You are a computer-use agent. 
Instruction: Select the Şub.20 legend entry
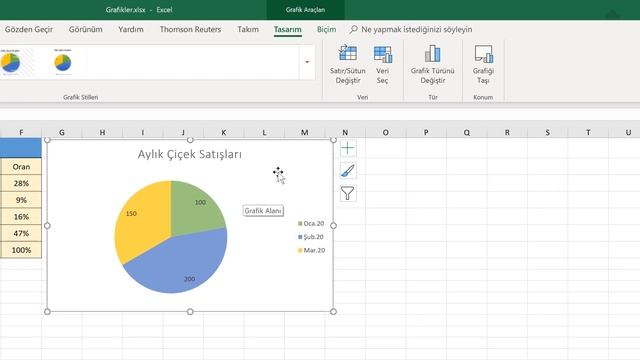[x=311, y=237]
